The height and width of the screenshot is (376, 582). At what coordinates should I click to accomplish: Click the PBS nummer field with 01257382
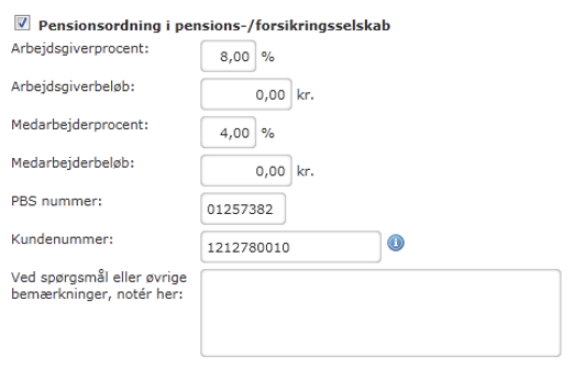[243, 209]
